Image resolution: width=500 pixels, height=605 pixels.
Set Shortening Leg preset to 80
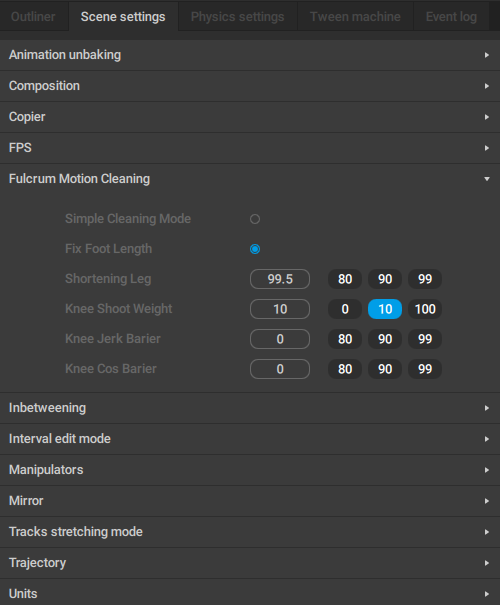tap(345, 279)
